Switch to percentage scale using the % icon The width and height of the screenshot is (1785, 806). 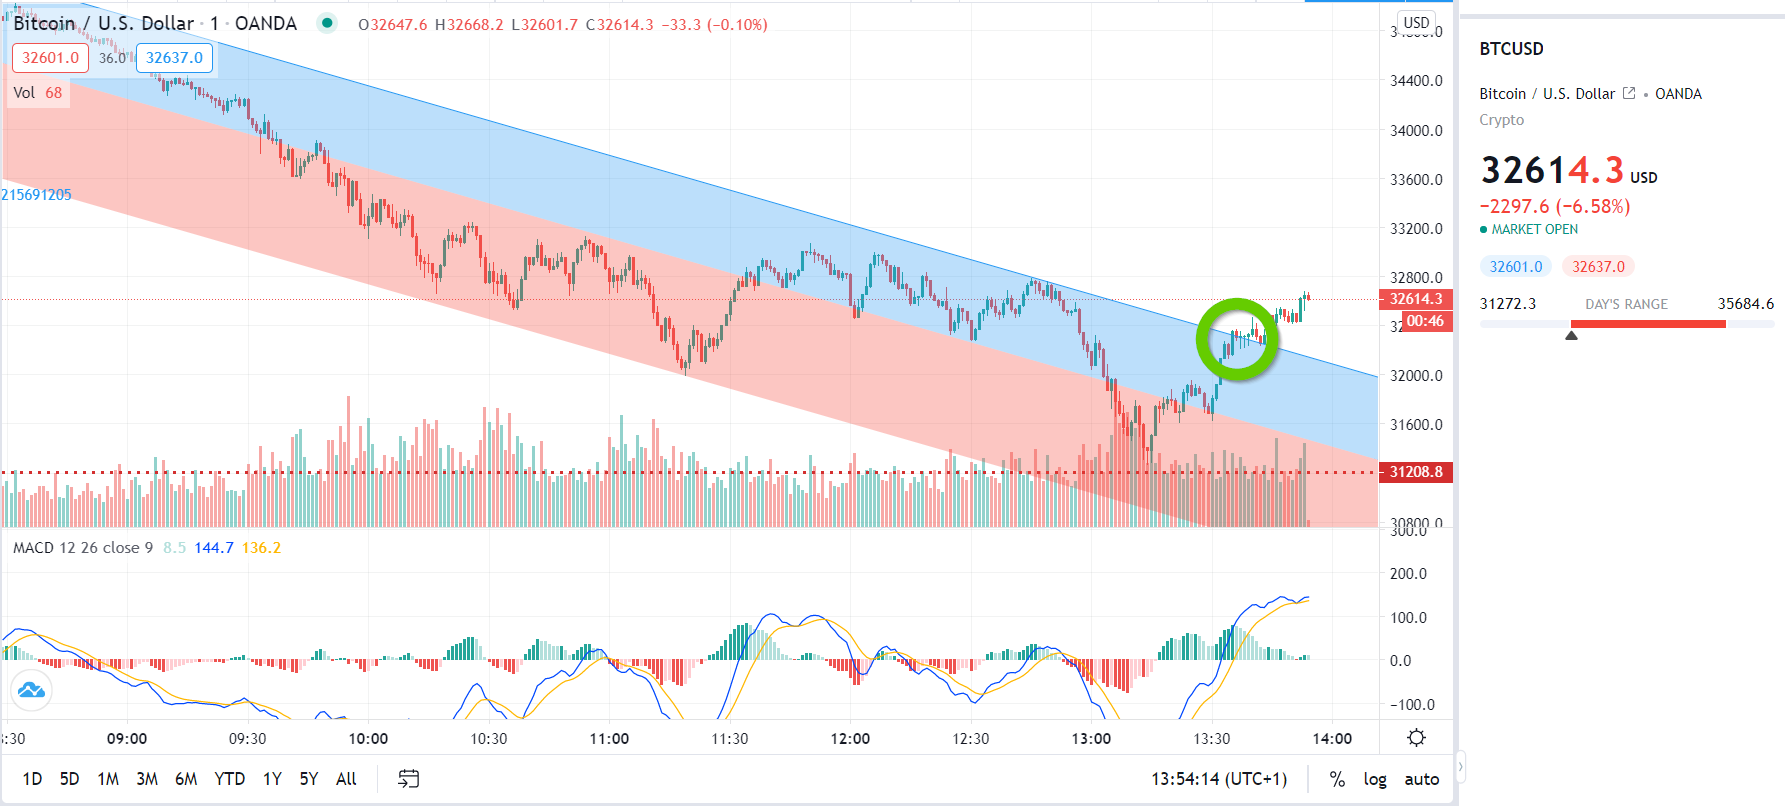pos(1339,778)
